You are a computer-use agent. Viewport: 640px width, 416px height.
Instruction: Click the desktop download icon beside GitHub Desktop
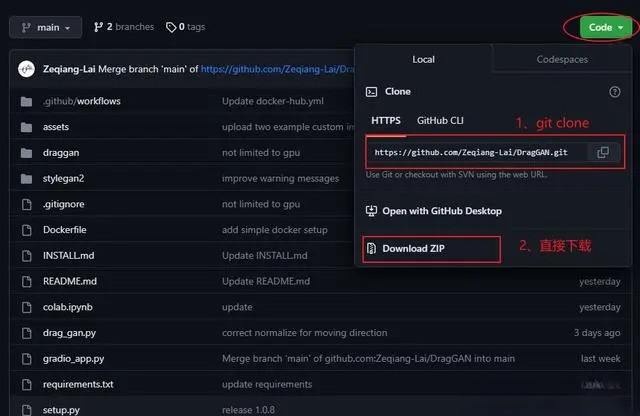point(371,211)
